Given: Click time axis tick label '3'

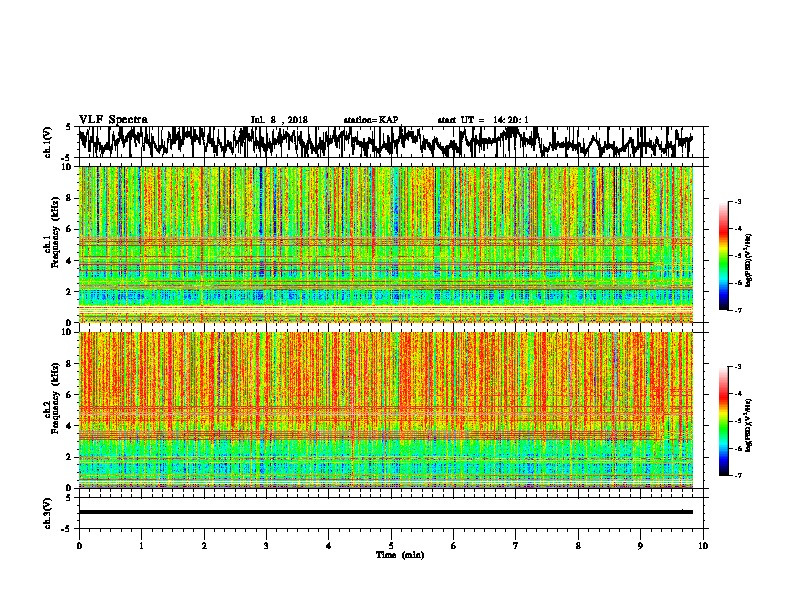Looking at the screenshot, I should coord(266,546).
